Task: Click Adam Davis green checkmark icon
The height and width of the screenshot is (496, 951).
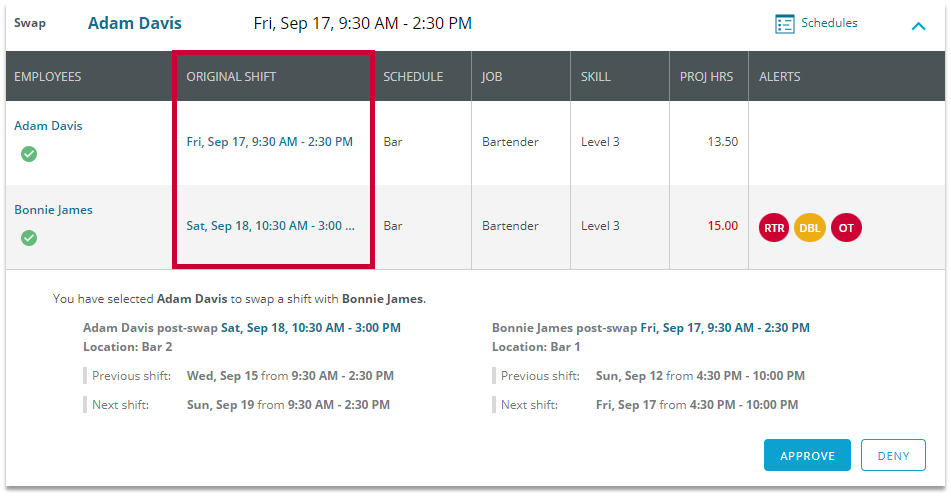Action: pyautogui.click(x=29, y=154)
